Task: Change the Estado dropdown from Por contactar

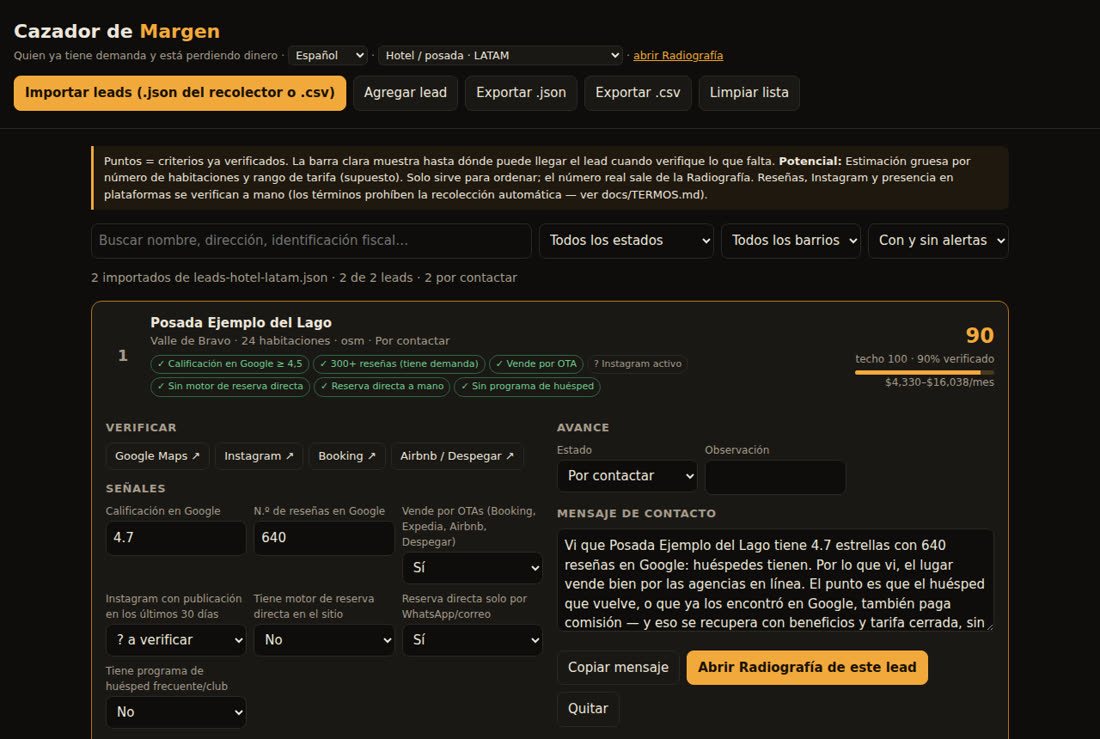Action: click(627, 476)
